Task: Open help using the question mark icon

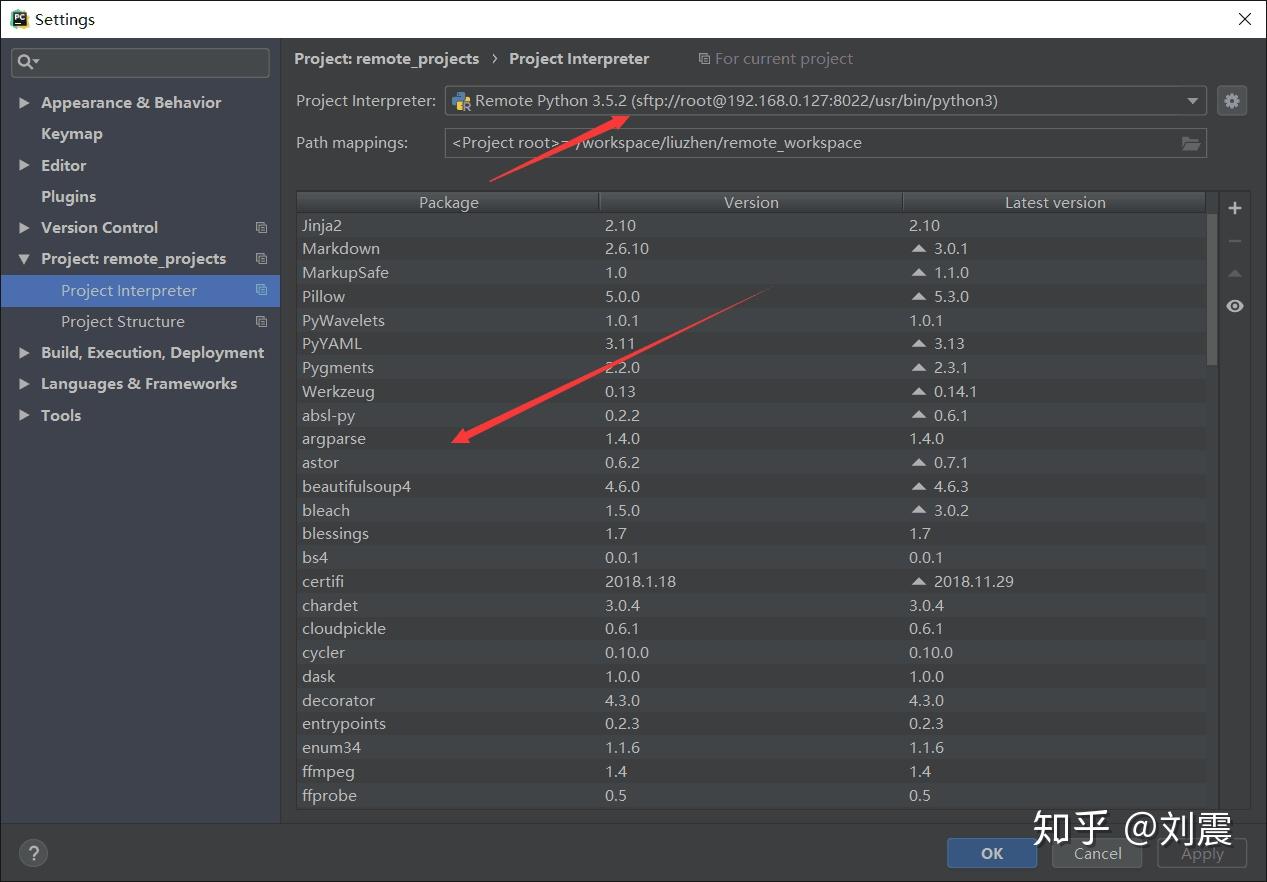Action: [x=33, y=853]
